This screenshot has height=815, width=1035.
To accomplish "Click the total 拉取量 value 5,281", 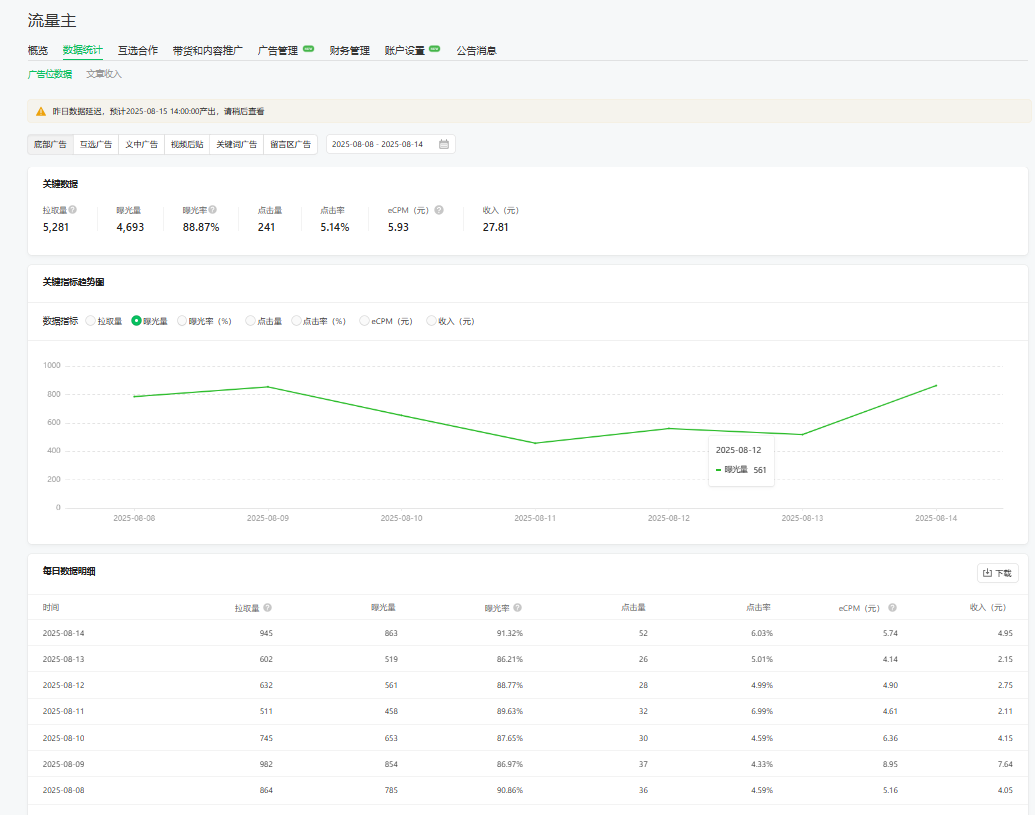I will tap(56, 227).
